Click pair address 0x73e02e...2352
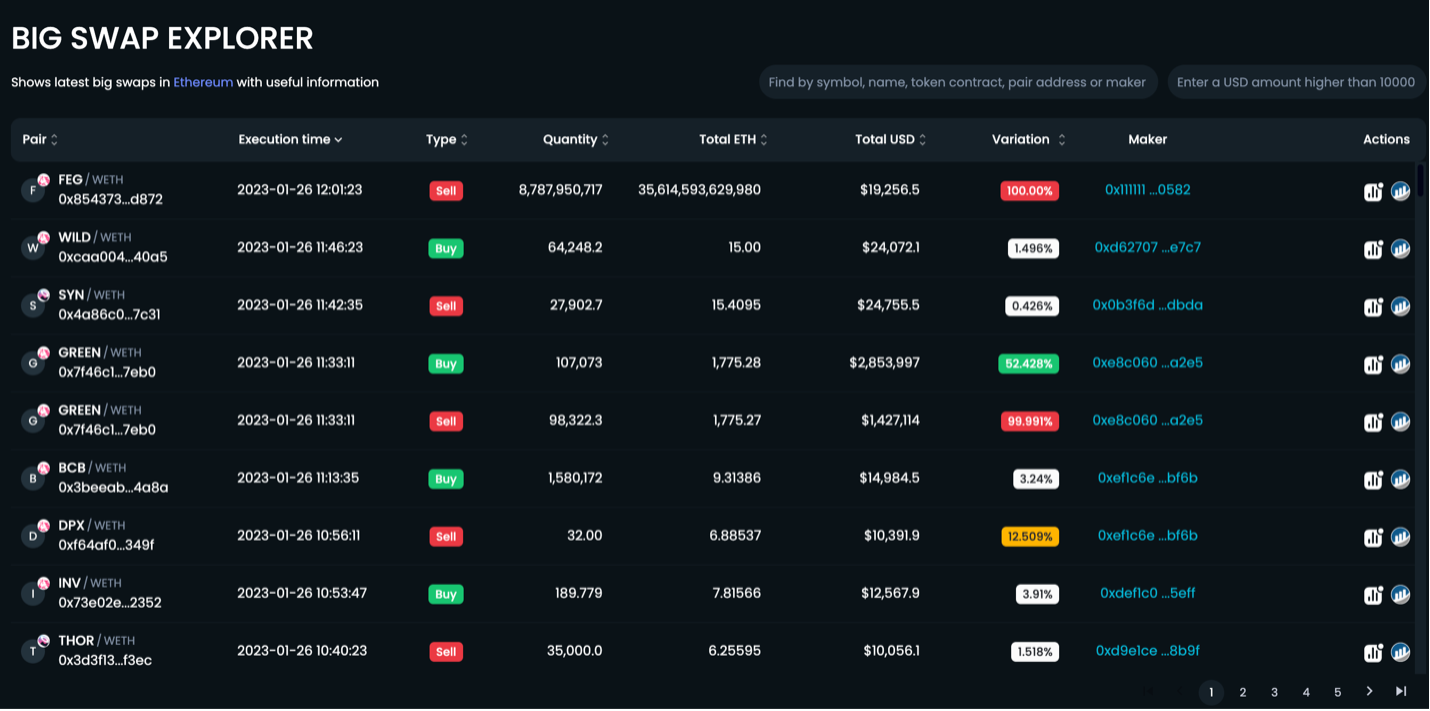The width and height of the screenshot is (1430, 711). coord(110,603)
